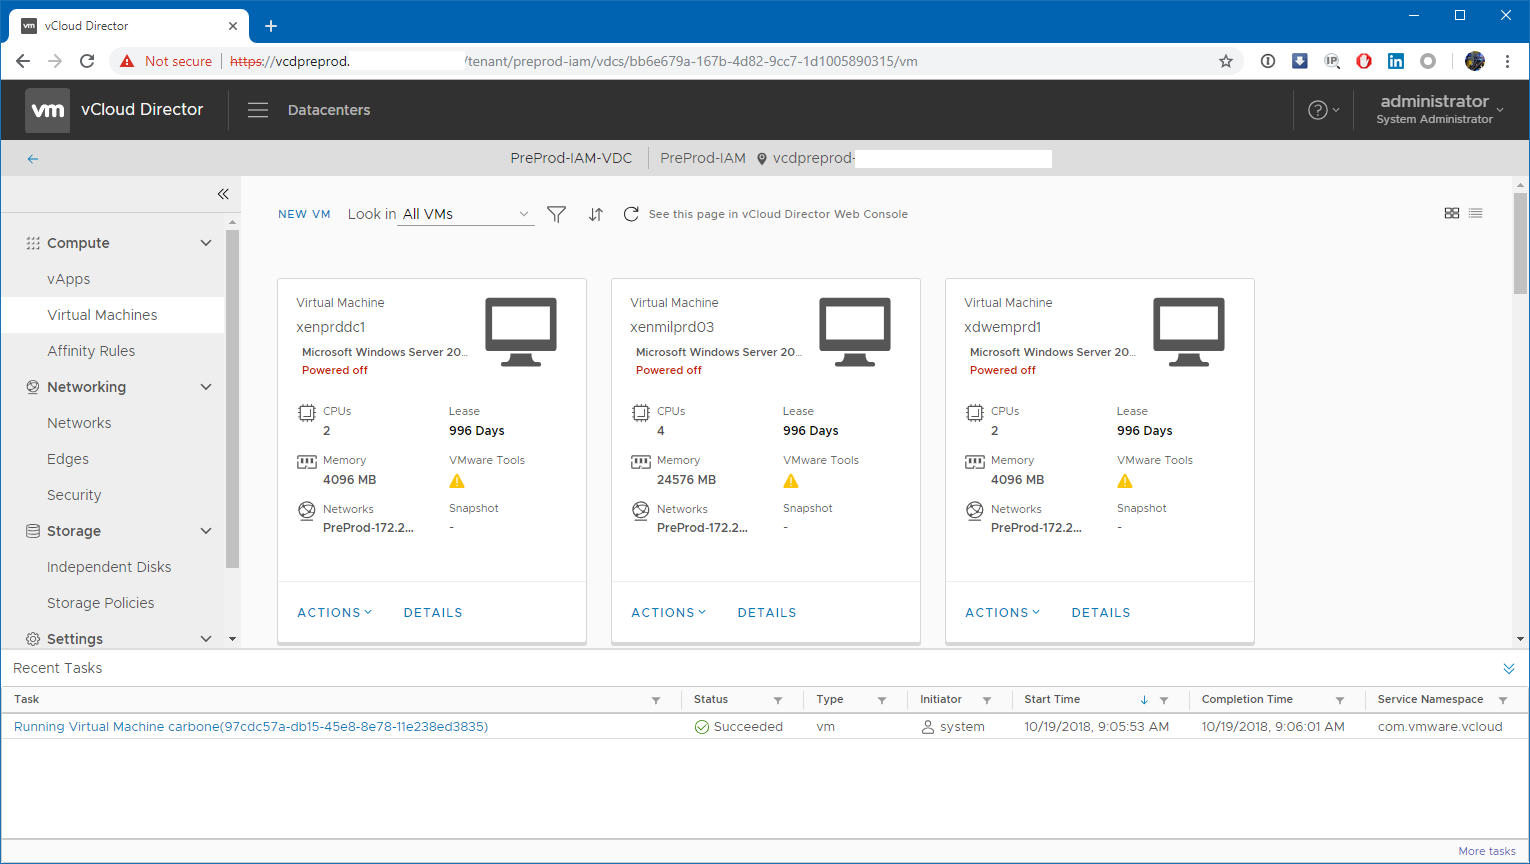1530x864 pixels.
Task: Open DETAILS for xenmilprd03
Action: 767,613
